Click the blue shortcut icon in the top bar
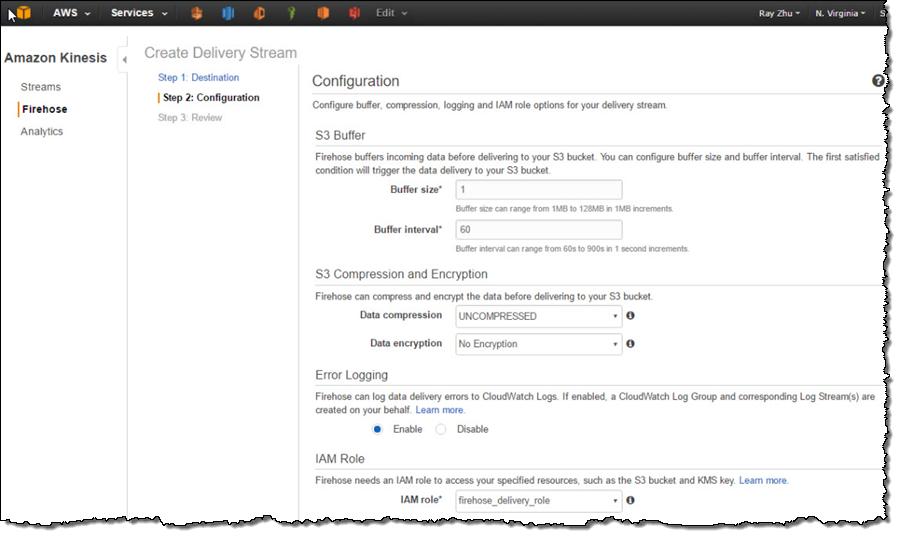 [x=227, y=13]
